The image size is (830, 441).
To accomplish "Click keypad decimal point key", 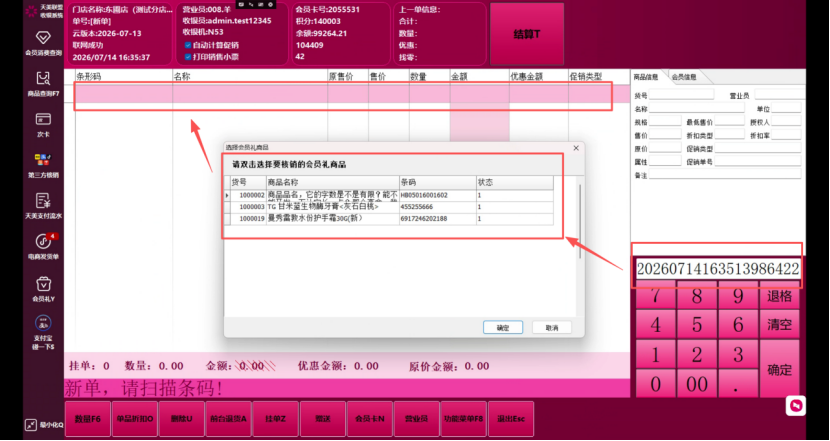I will (738, 384).
